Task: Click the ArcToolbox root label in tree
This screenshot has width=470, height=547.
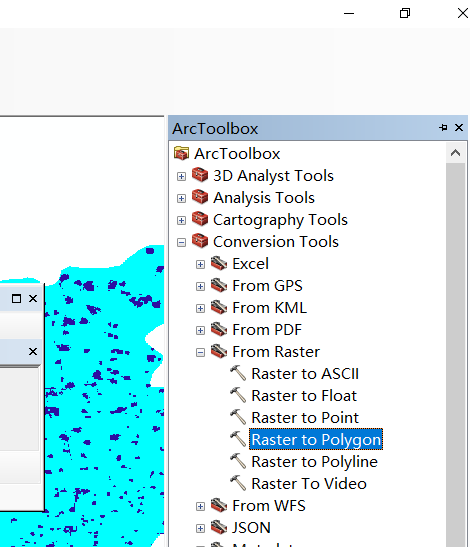Action: tap(237, 153)
